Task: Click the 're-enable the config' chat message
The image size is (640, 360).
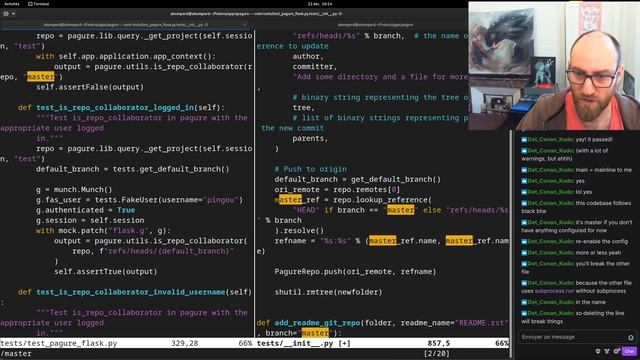Action: click(x=602, y=241)
